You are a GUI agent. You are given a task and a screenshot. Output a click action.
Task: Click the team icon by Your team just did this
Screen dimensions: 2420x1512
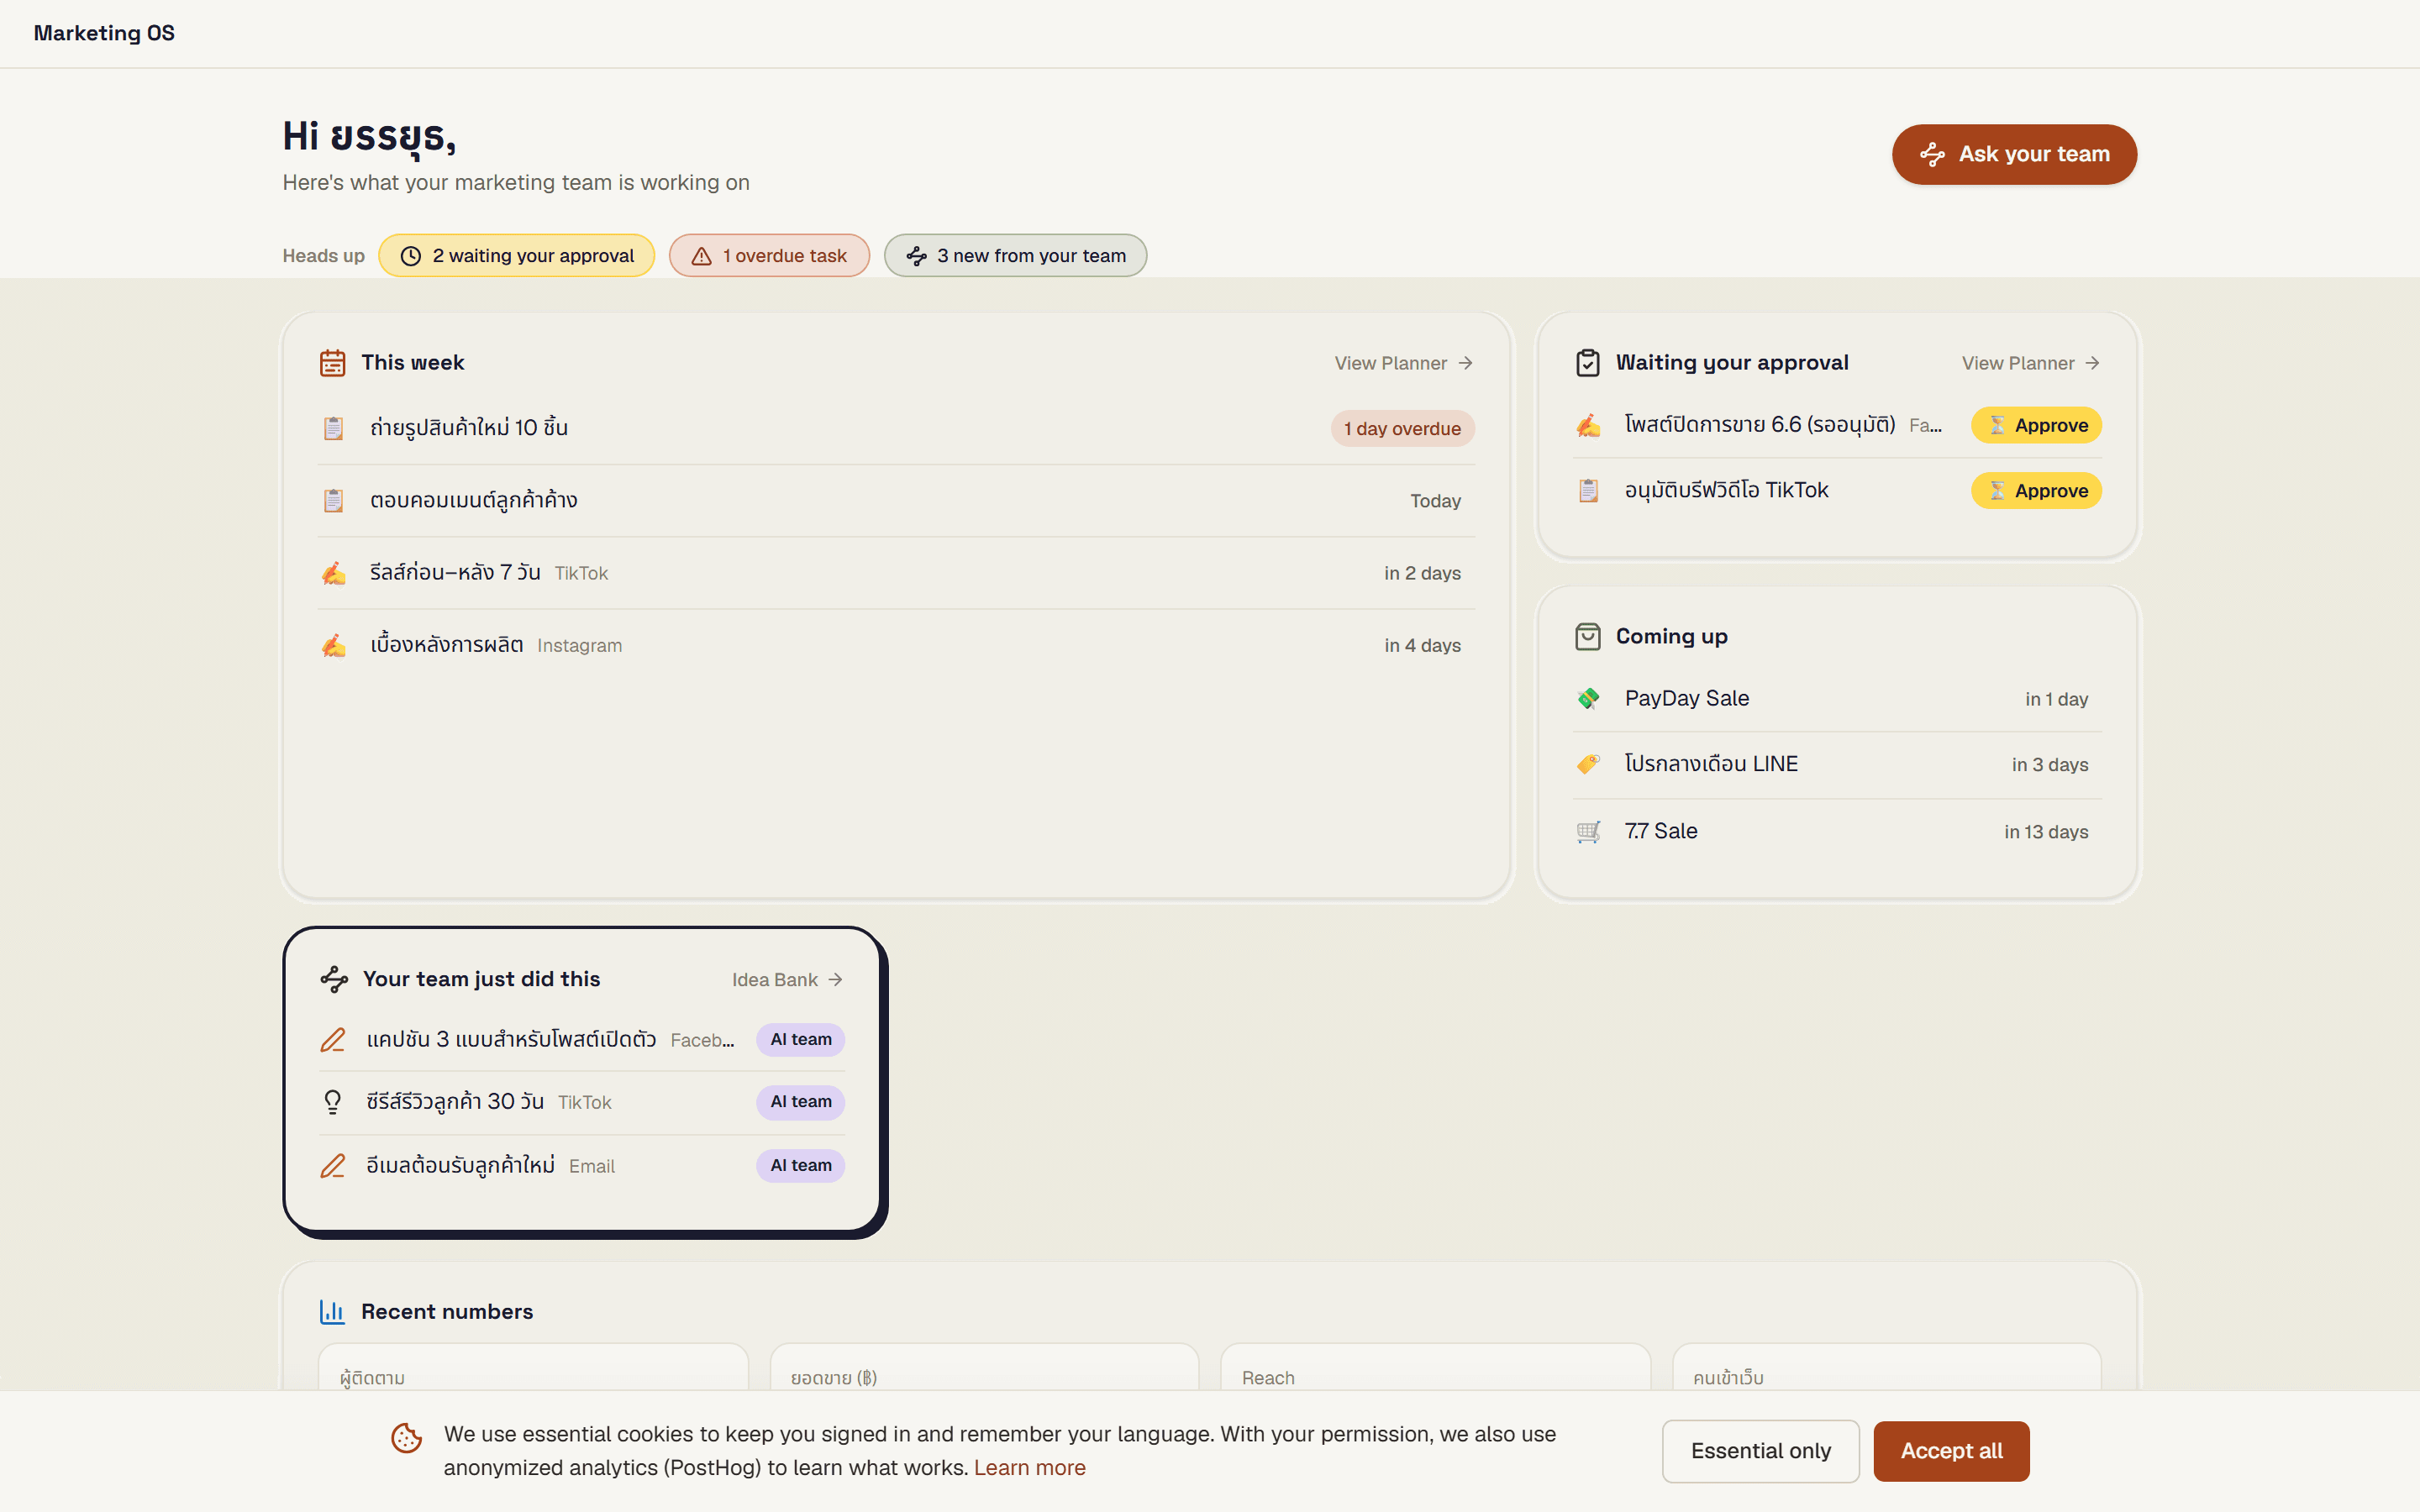[334, 979]
